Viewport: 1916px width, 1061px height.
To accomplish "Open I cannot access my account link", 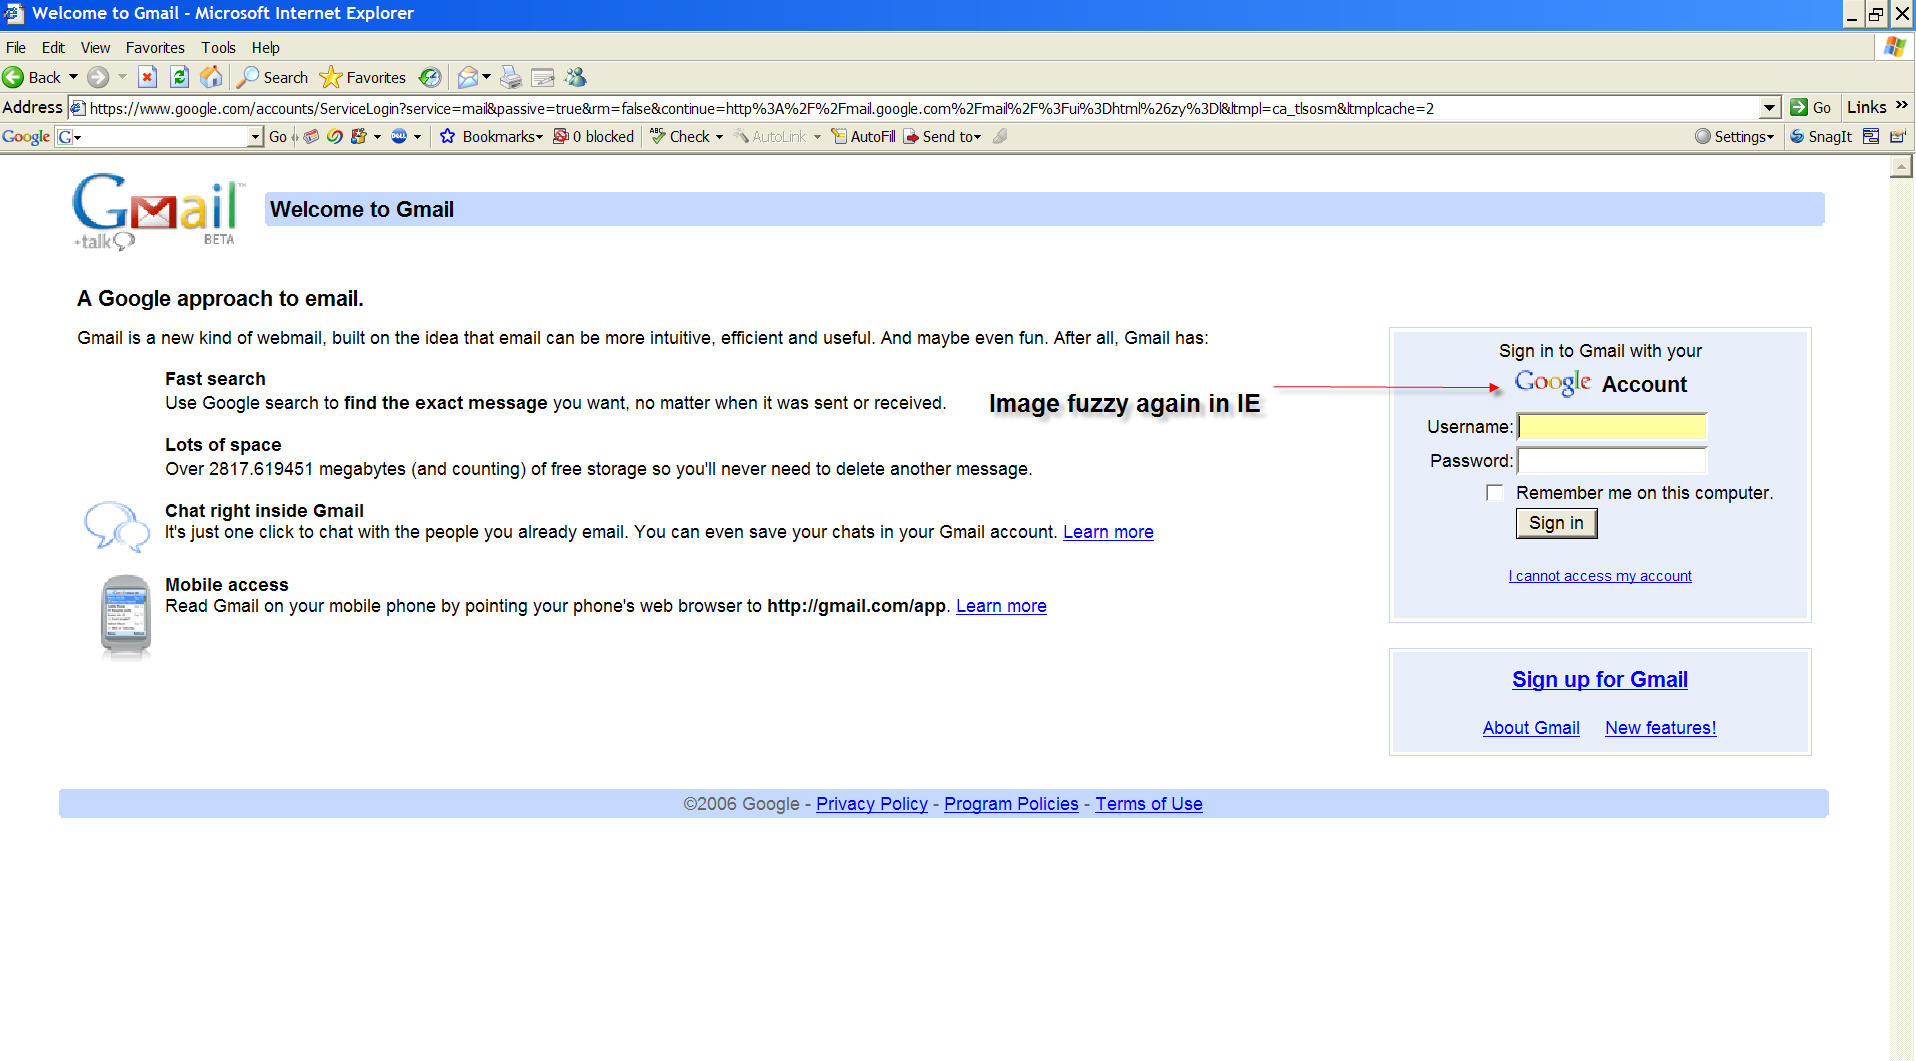I will tap(1600, 576).
